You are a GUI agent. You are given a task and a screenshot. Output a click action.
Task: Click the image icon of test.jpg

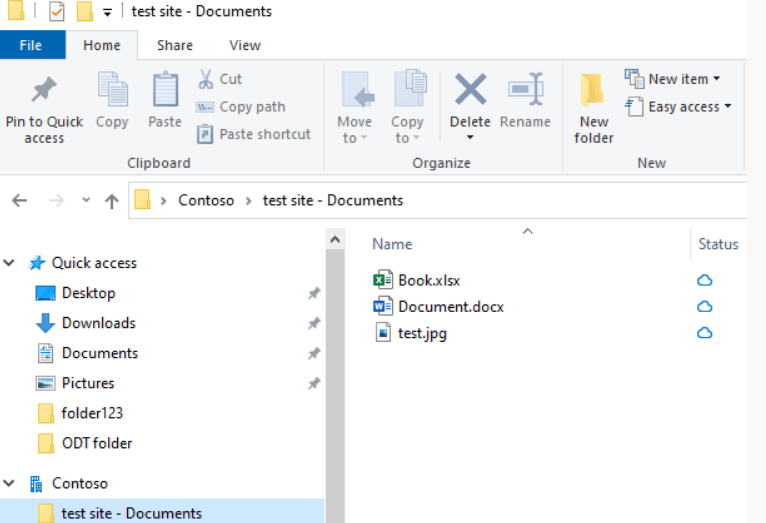point(383,333)
